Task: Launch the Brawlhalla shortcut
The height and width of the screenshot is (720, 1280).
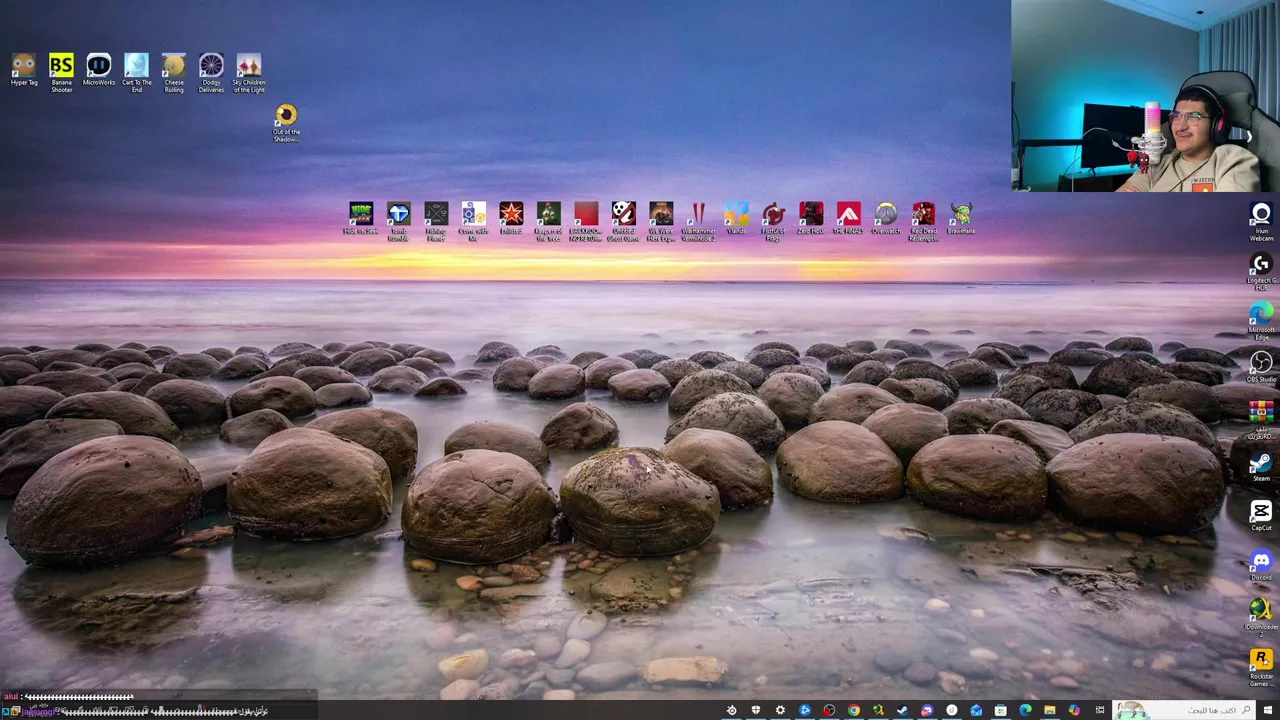Action: click(961, 219)
